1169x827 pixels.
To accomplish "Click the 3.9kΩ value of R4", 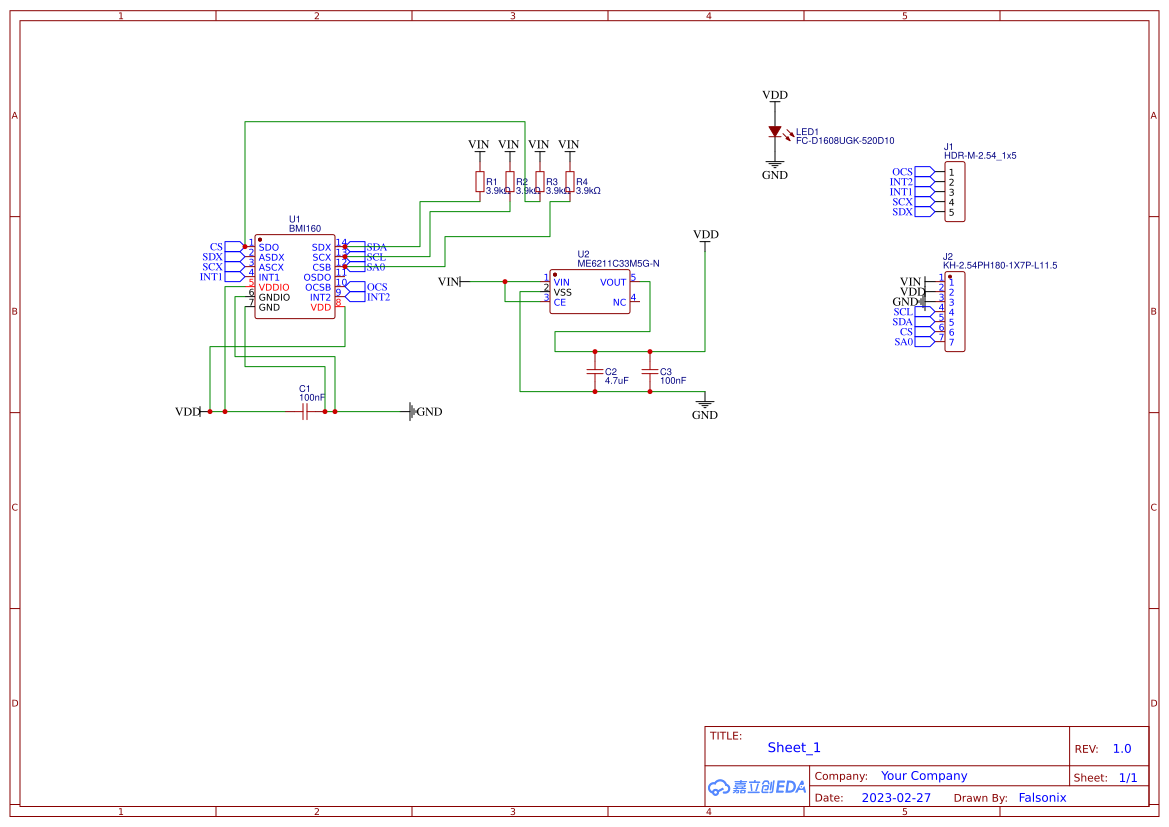I will tap(588, 191).
